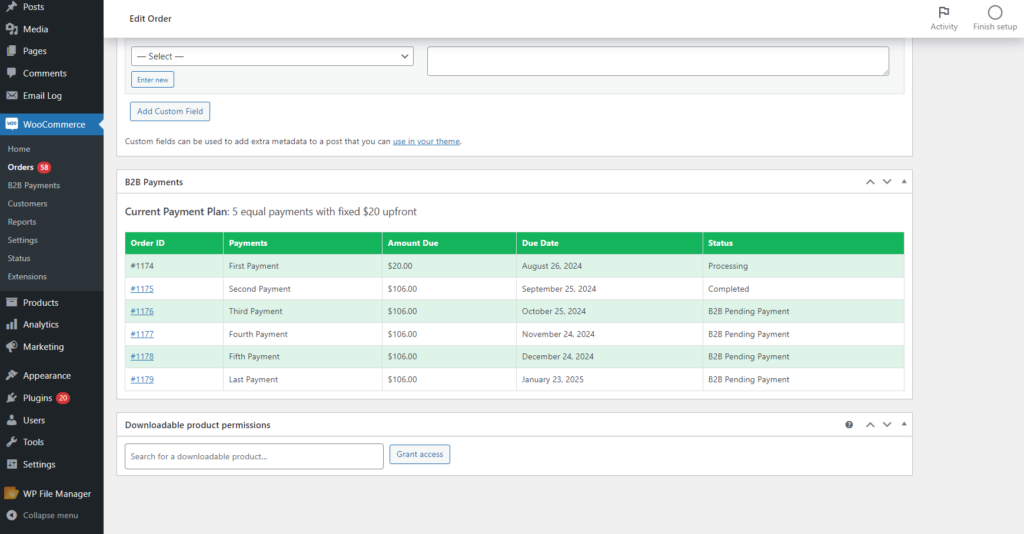This screenshot has width=1024, height=534.
Task: Move Downloadable product permissions panel down
Action: 887,424
